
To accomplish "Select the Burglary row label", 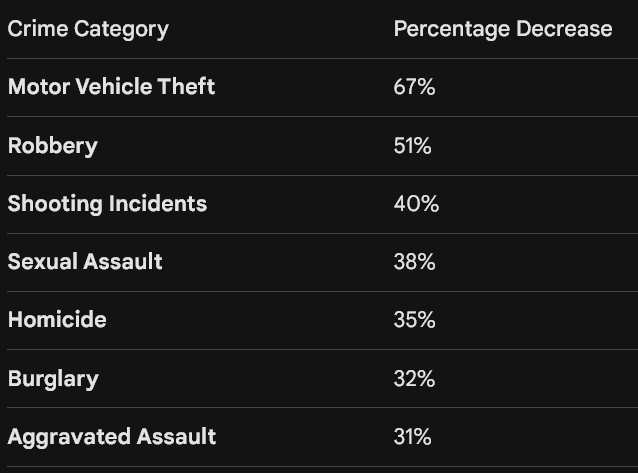I will (x=53, y=379).
